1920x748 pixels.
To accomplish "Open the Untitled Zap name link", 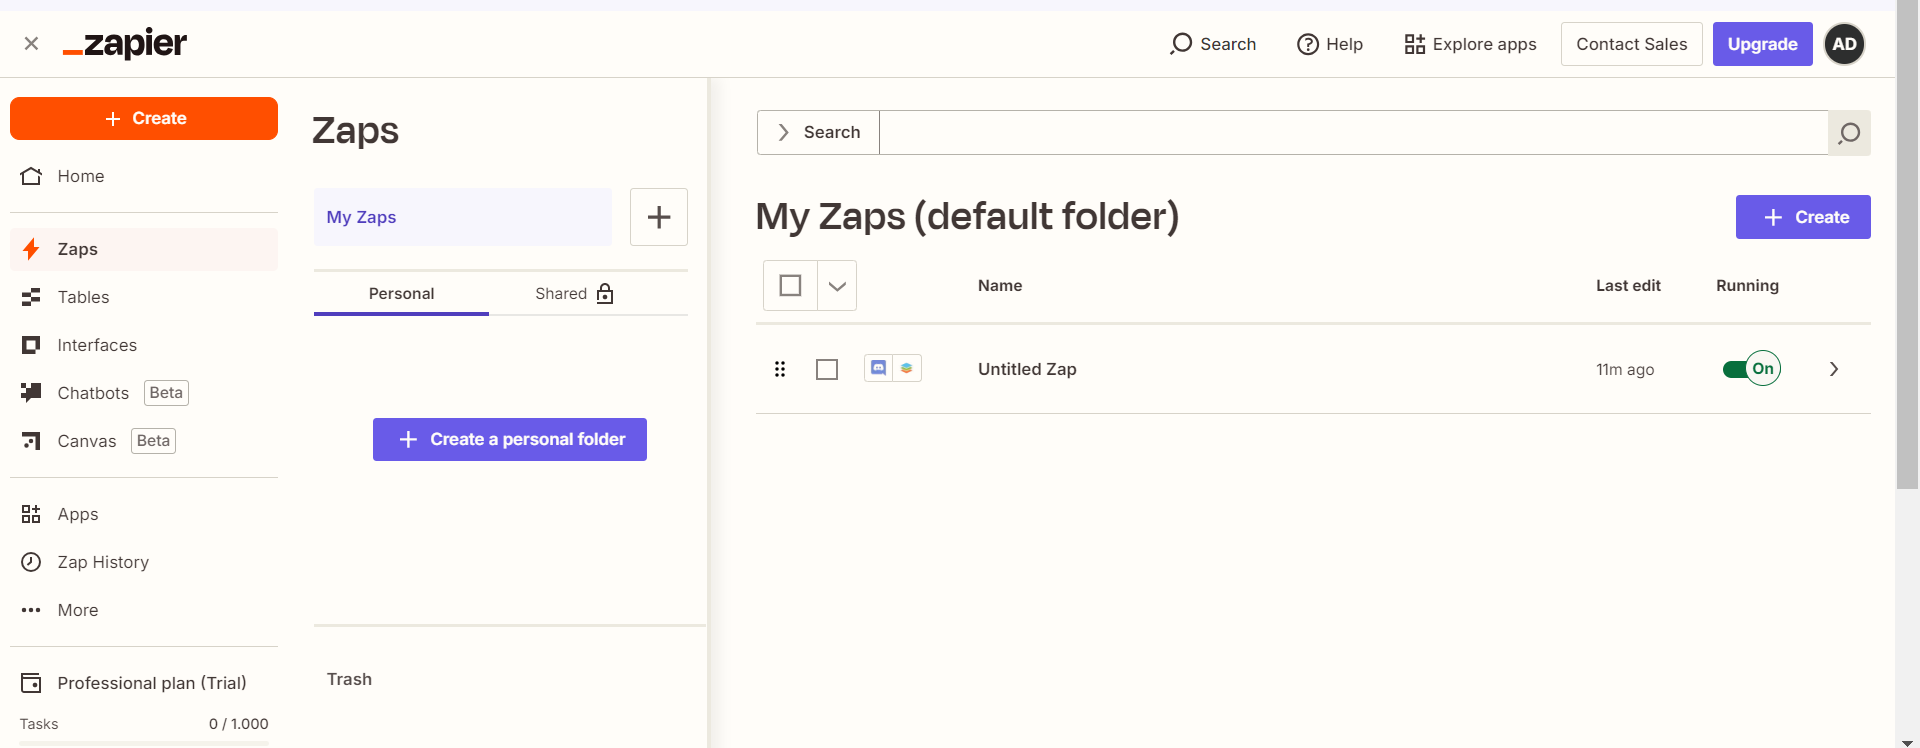I will 1027,369.
